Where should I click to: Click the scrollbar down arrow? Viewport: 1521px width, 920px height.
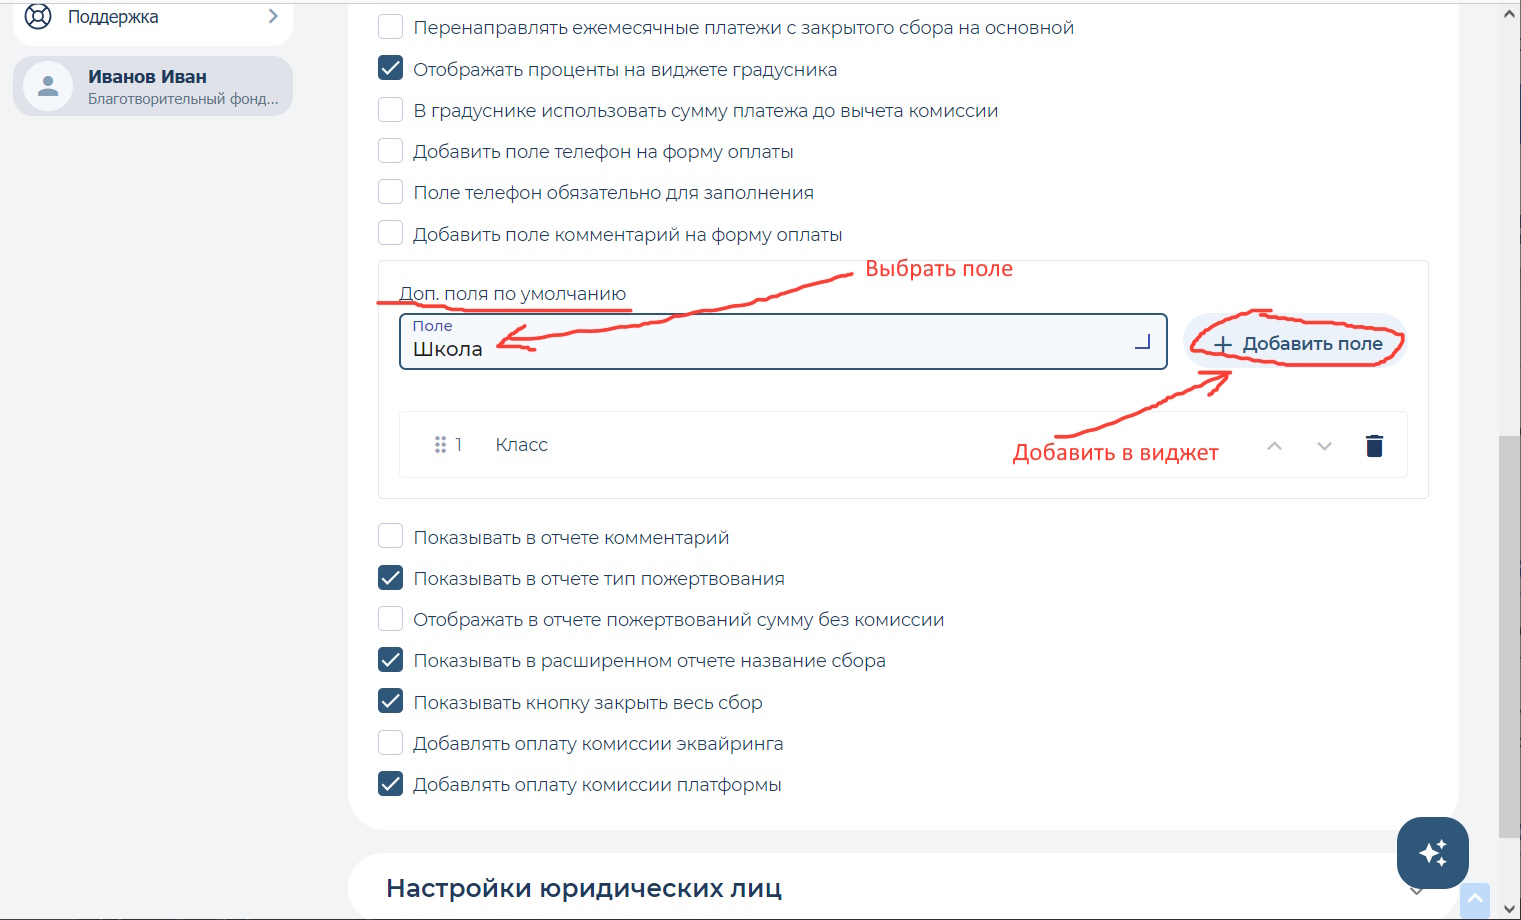pos(1510,909)
